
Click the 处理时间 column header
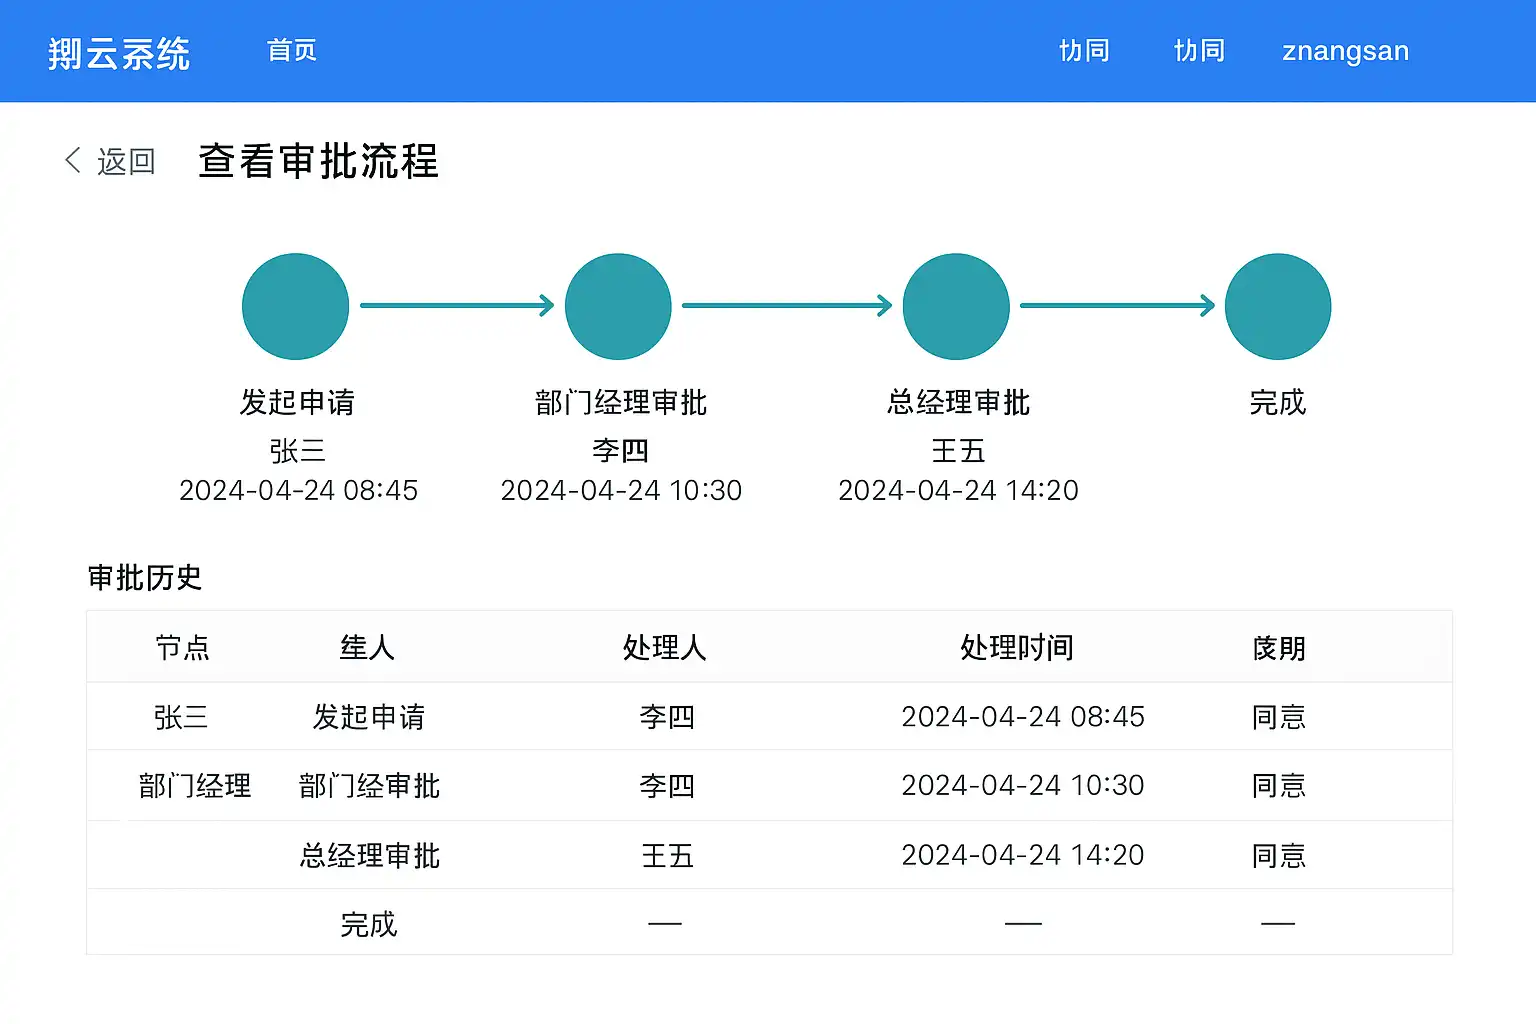(1017, 648)
